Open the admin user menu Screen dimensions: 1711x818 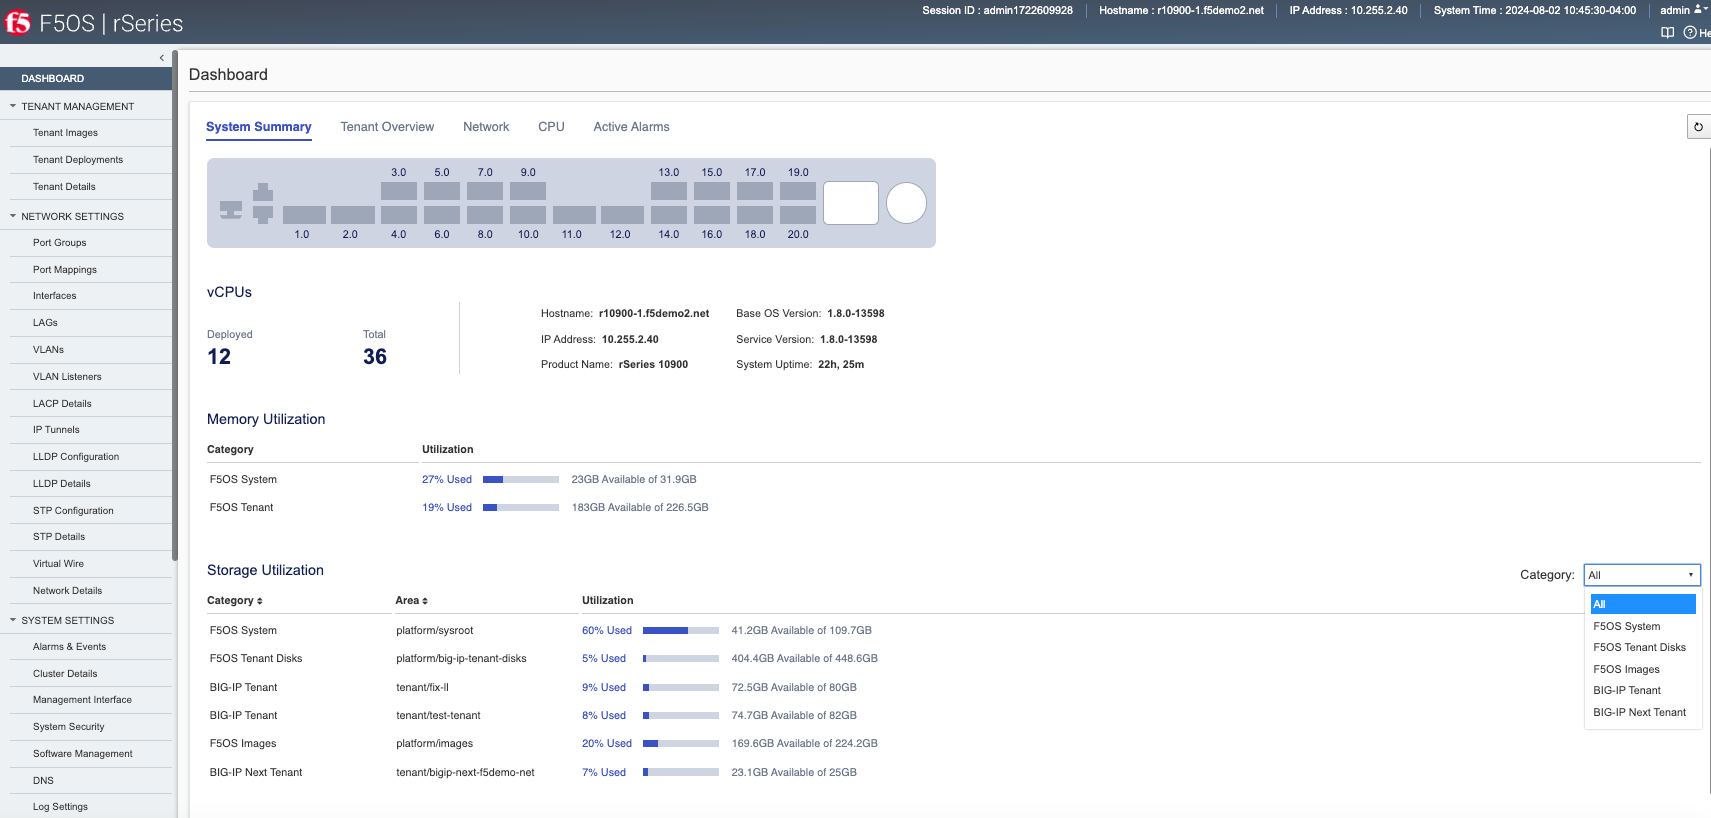[x=1684, y=10]
